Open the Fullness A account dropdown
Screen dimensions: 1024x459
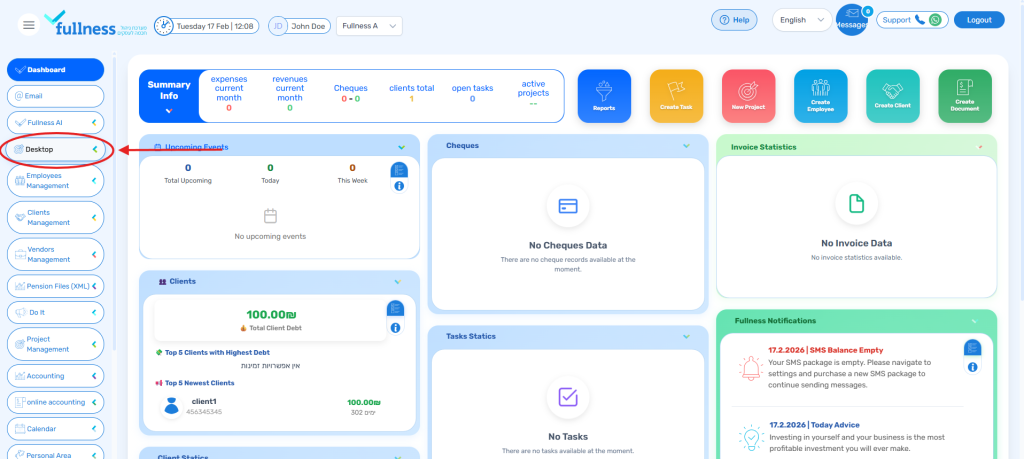[x=369, y=25]
